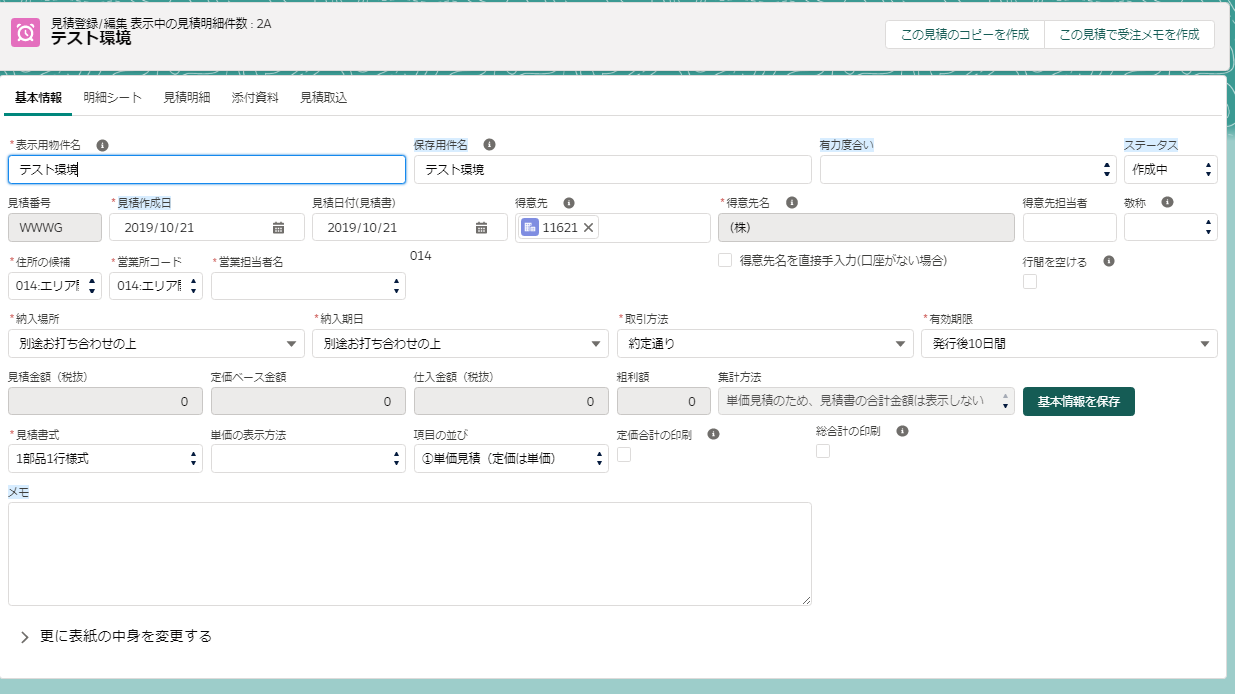The height and width of the screenshot is (694, 1235).
Task: Toggle 総合計の印刷 checkbox
Action: tap(823, 451)
